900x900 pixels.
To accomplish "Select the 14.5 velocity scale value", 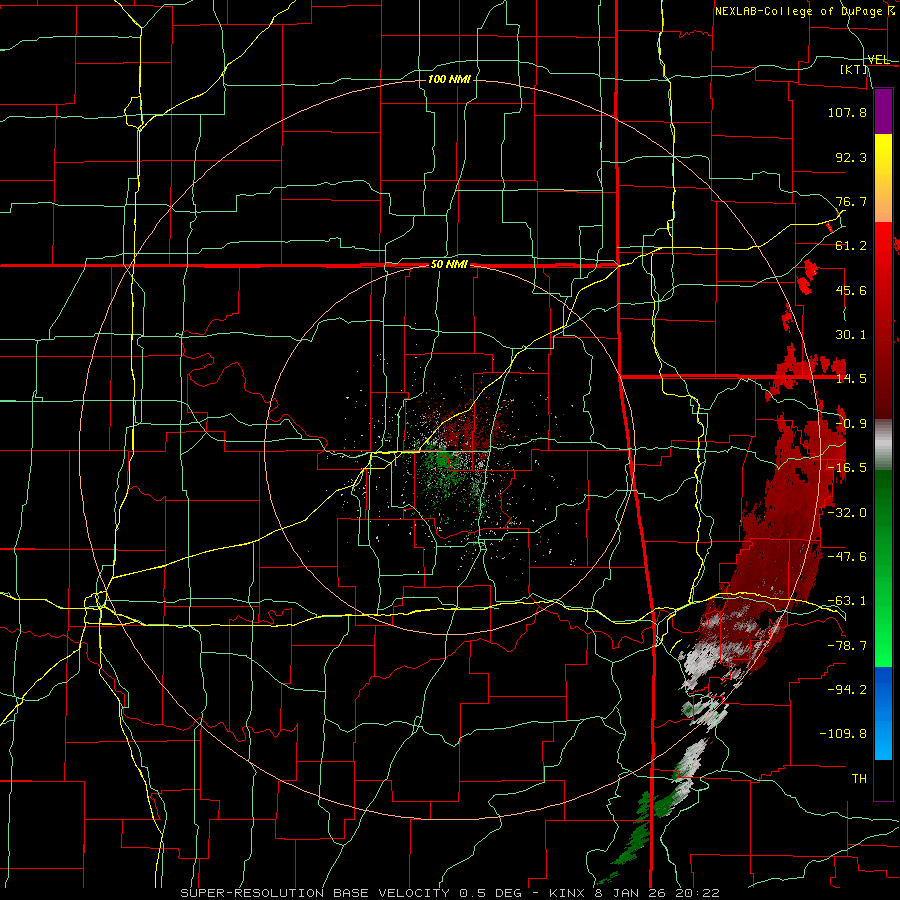I will [x=851, y=379].
